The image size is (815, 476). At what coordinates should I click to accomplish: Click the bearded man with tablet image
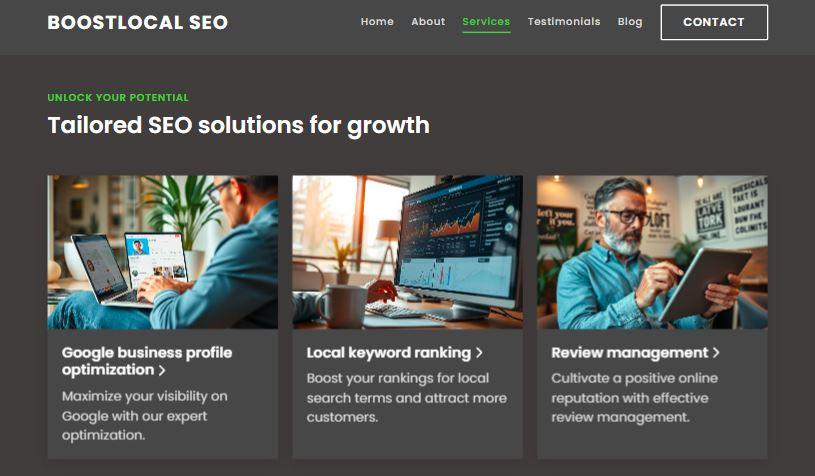point(652,252)
